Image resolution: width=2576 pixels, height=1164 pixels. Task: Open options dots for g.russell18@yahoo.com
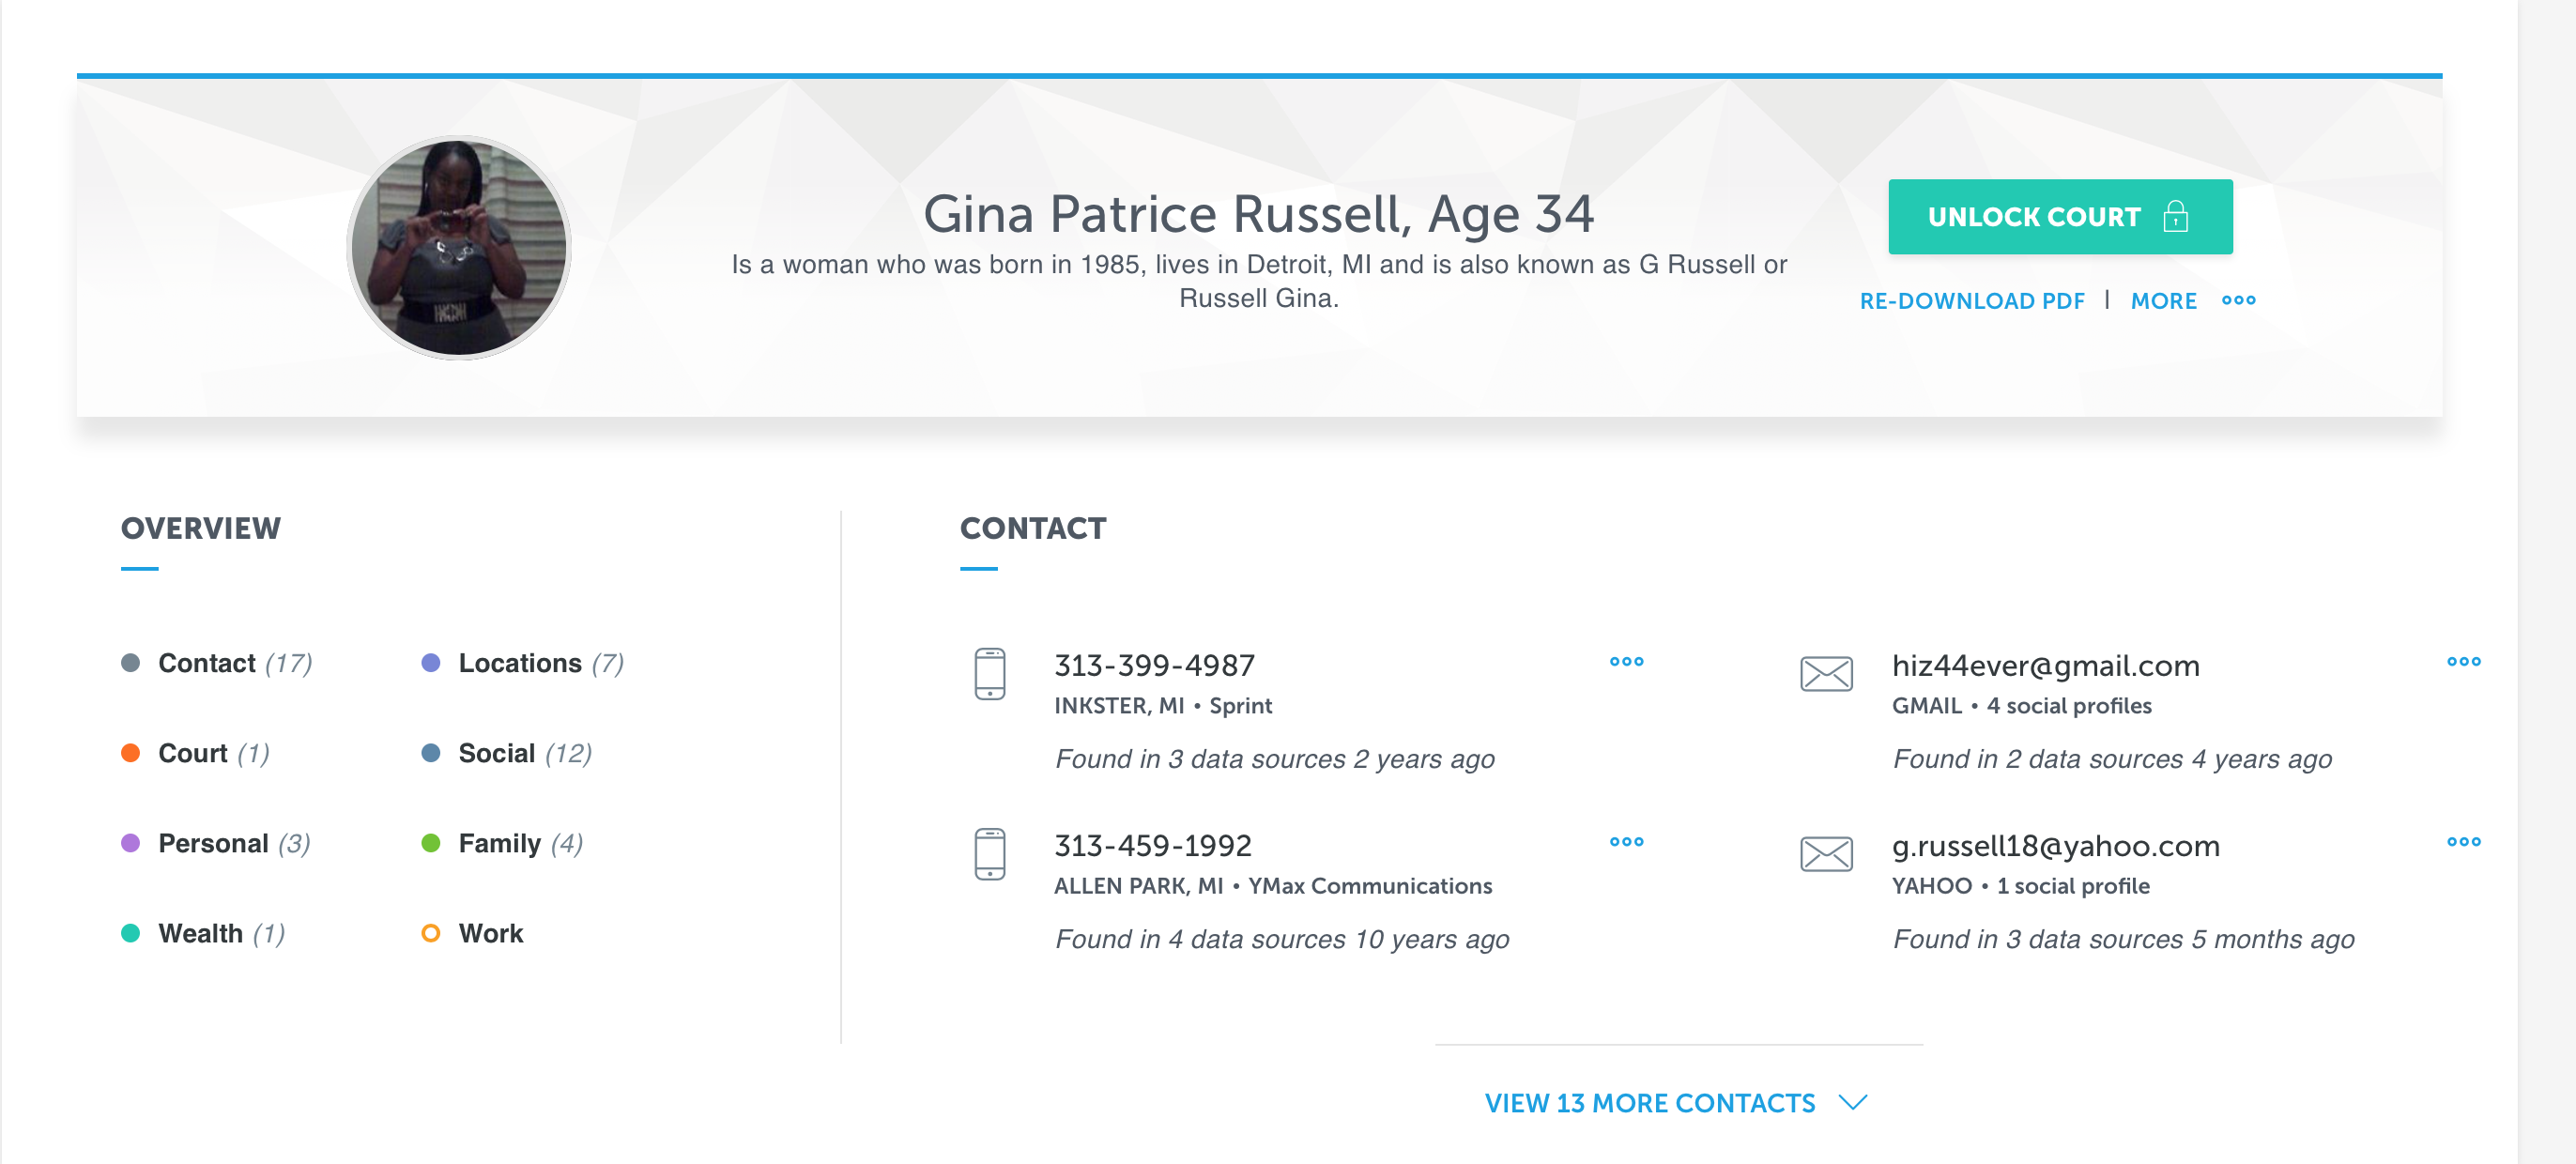point(2463,841)
